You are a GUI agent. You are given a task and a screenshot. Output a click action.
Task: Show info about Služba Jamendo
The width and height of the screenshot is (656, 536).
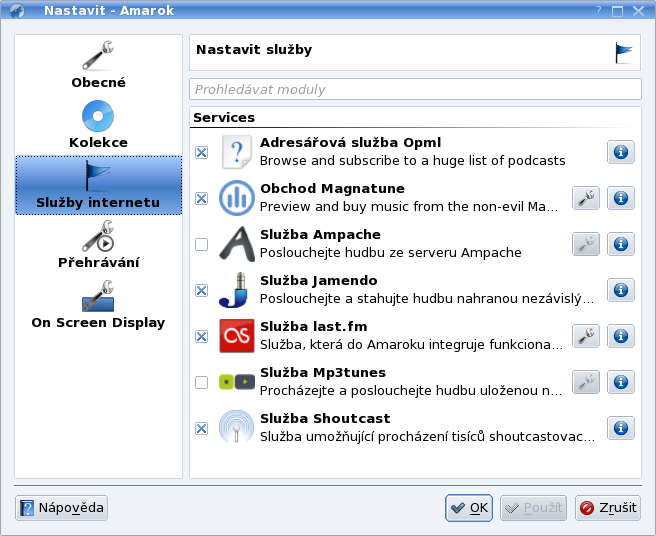[621, 290]
